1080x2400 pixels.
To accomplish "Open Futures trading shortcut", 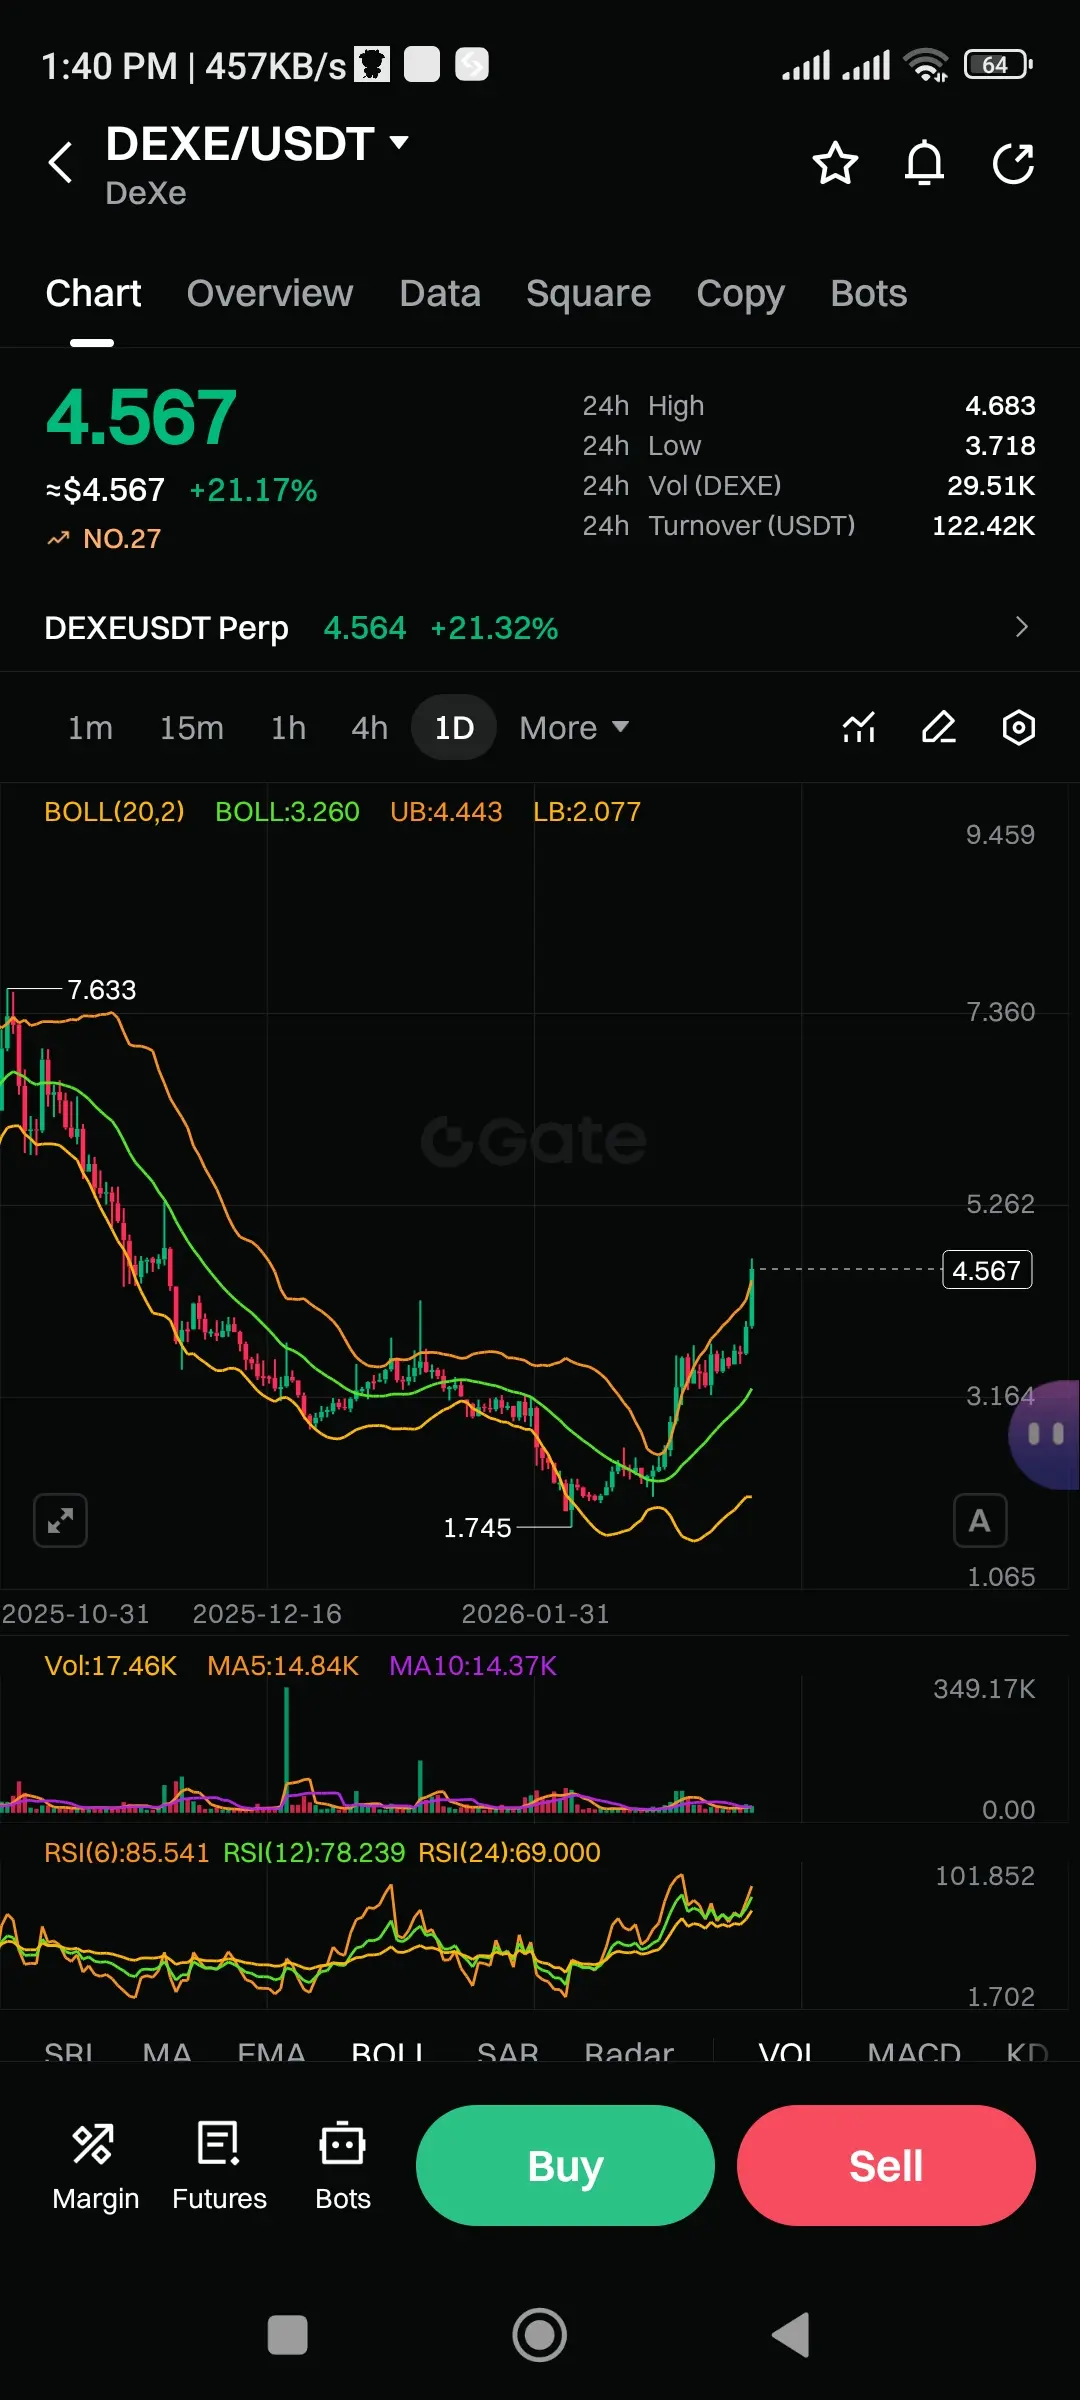I will coord(219,2166).
